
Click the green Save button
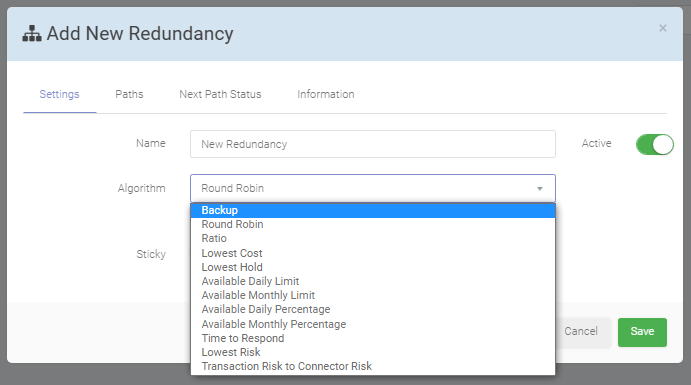[x=642, y=332]
